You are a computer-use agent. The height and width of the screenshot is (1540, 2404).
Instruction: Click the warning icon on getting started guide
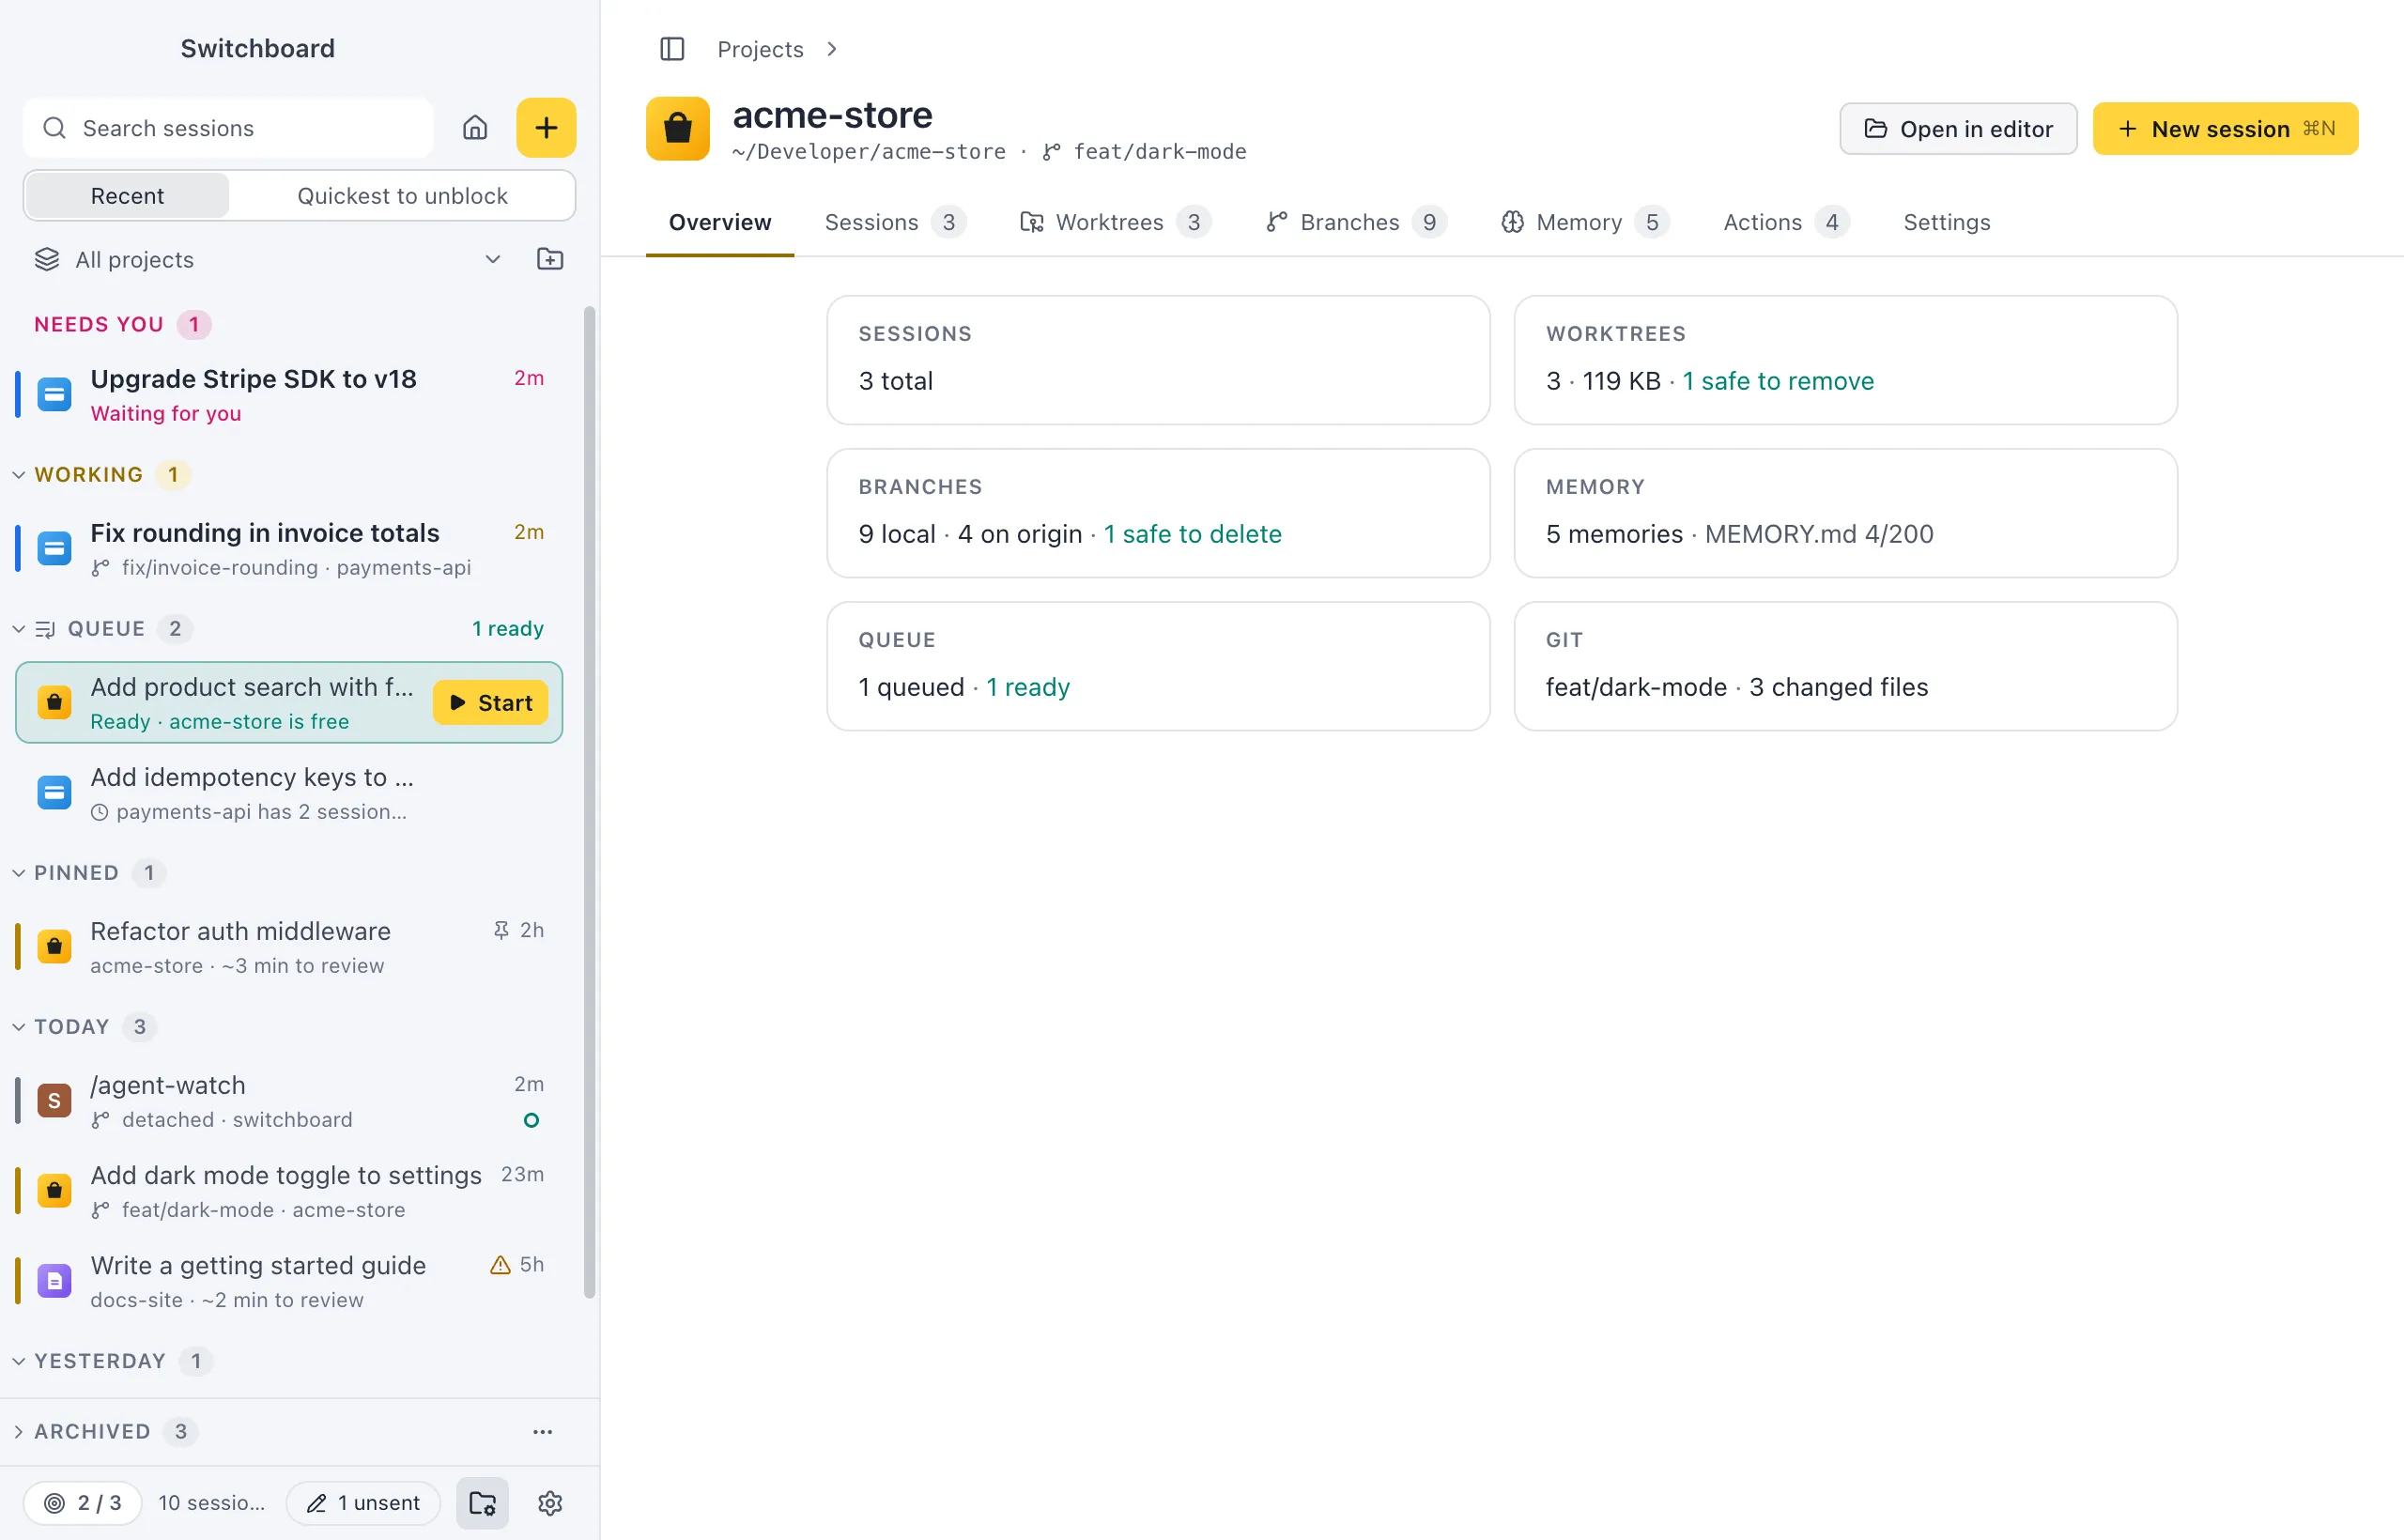tap(500, 1265)
